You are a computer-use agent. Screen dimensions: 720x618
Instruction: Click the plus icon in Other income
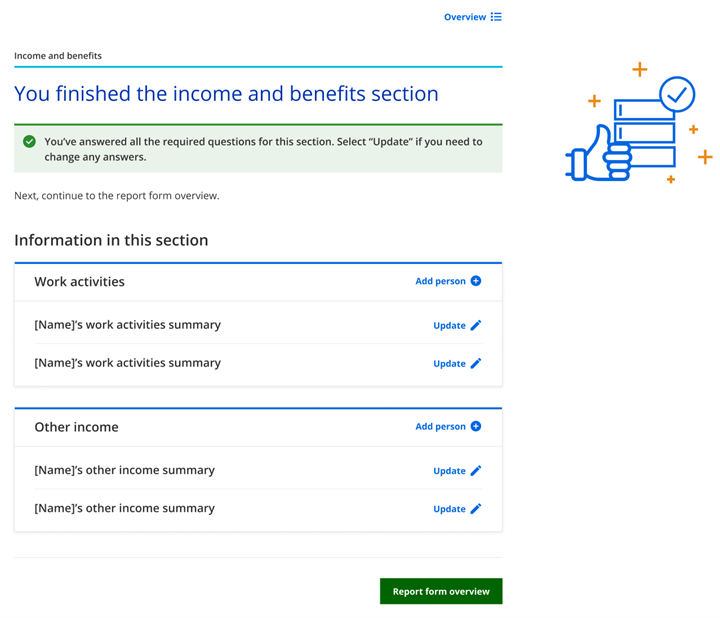pos(476,426)
